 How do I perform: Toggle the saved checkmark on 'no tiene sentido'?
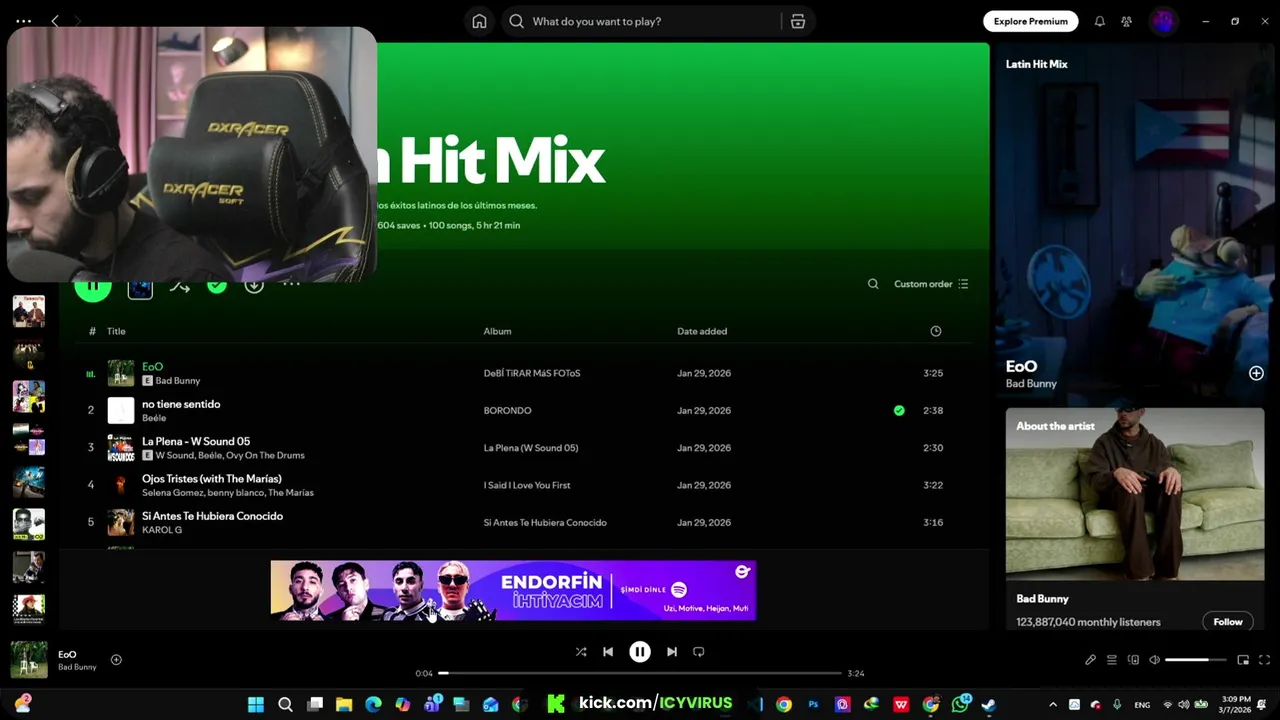(x=899, y=410)
